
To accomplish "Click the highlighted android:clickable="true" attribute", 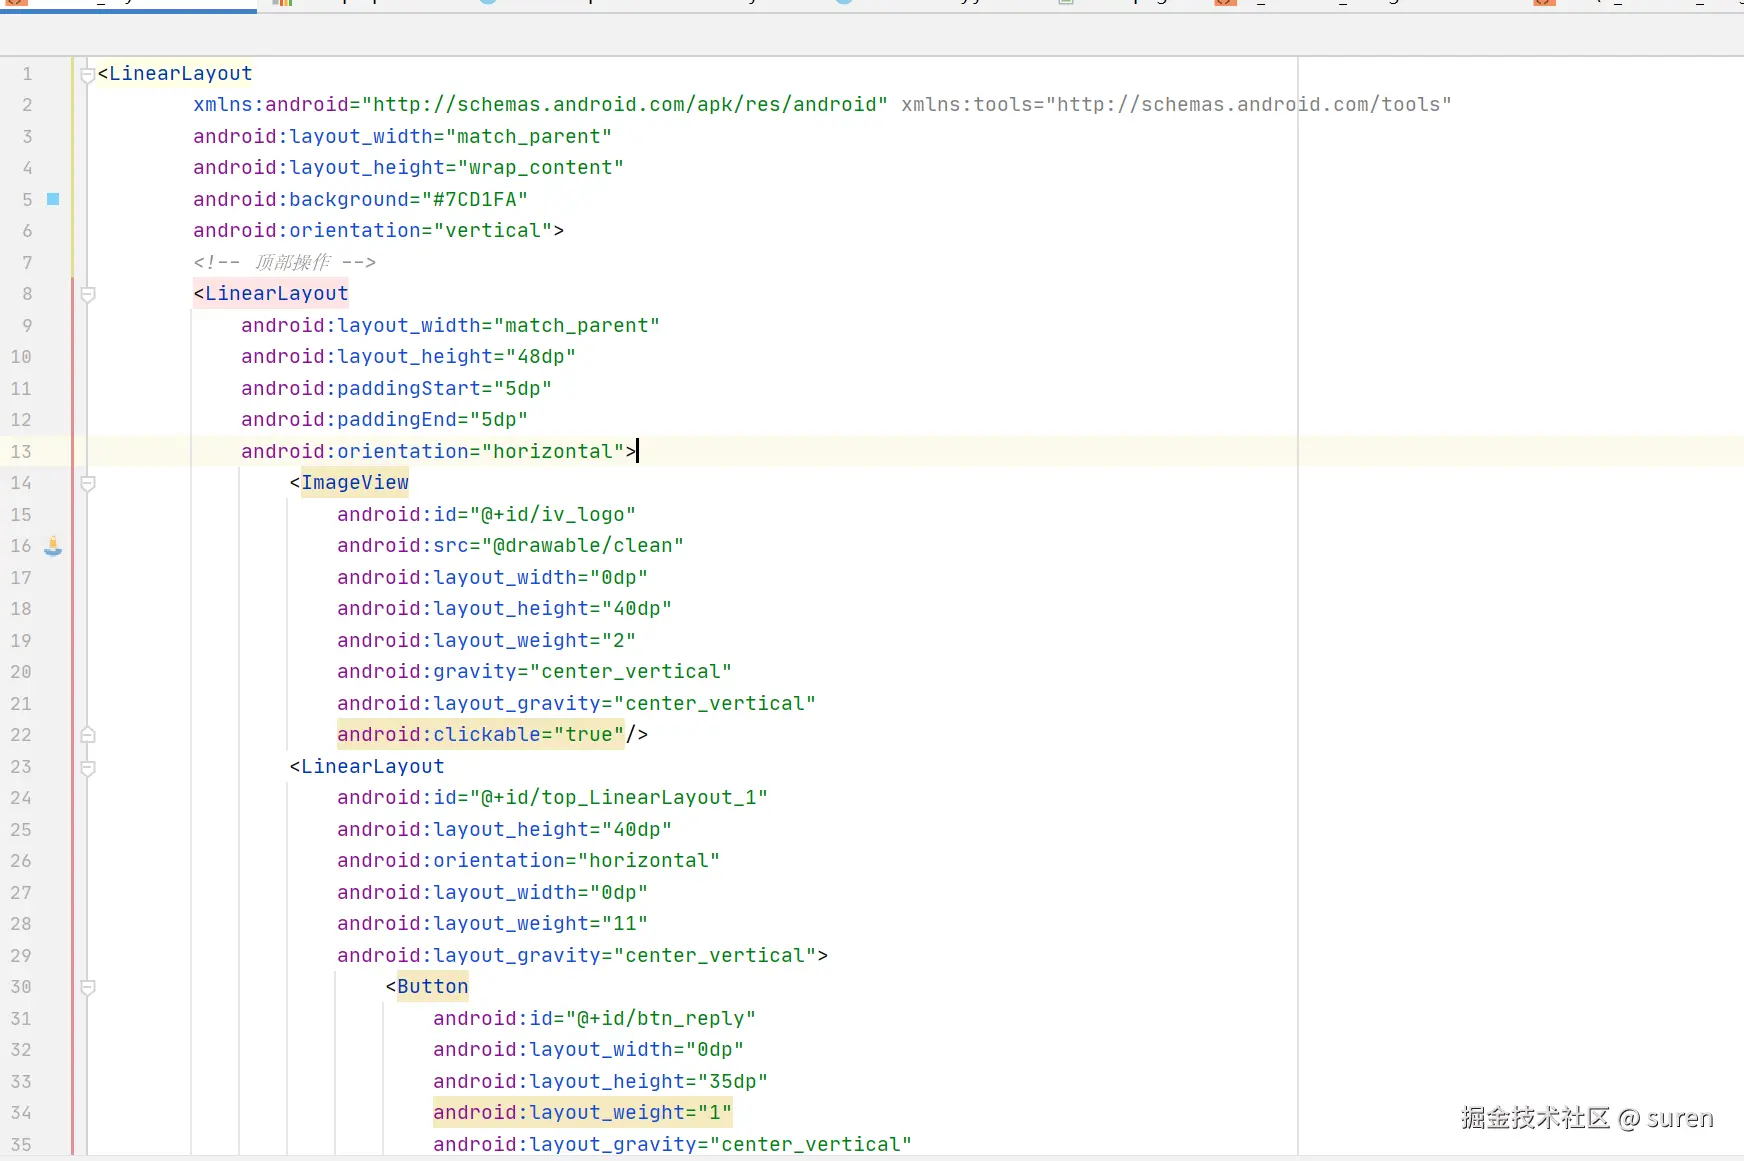I will coord(481,735).
